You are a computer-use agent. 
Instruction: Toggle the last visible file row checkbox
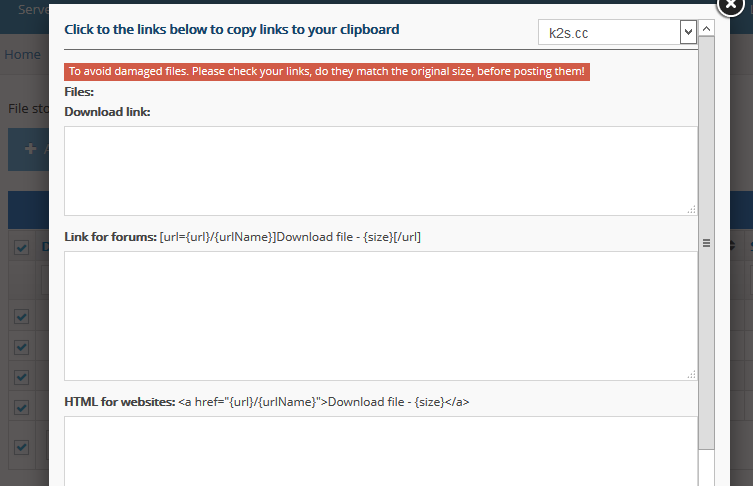click(x=22, y=447)
